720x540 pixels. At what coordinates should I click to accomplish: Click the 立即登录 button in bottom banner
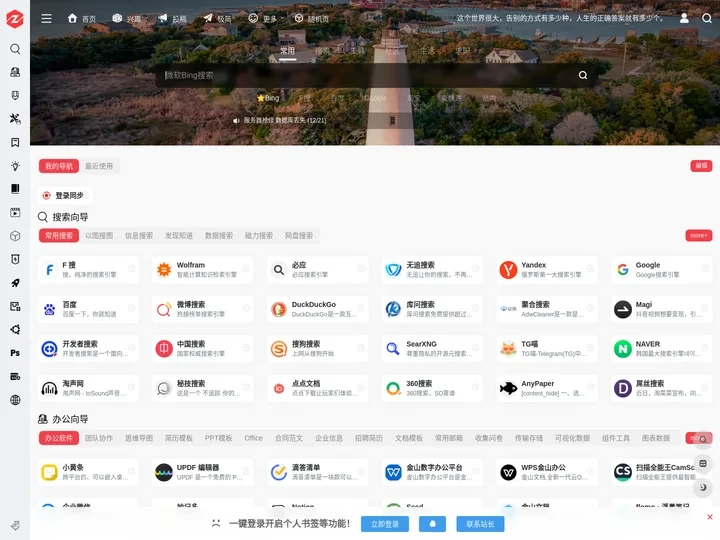(x=385, y=524)
